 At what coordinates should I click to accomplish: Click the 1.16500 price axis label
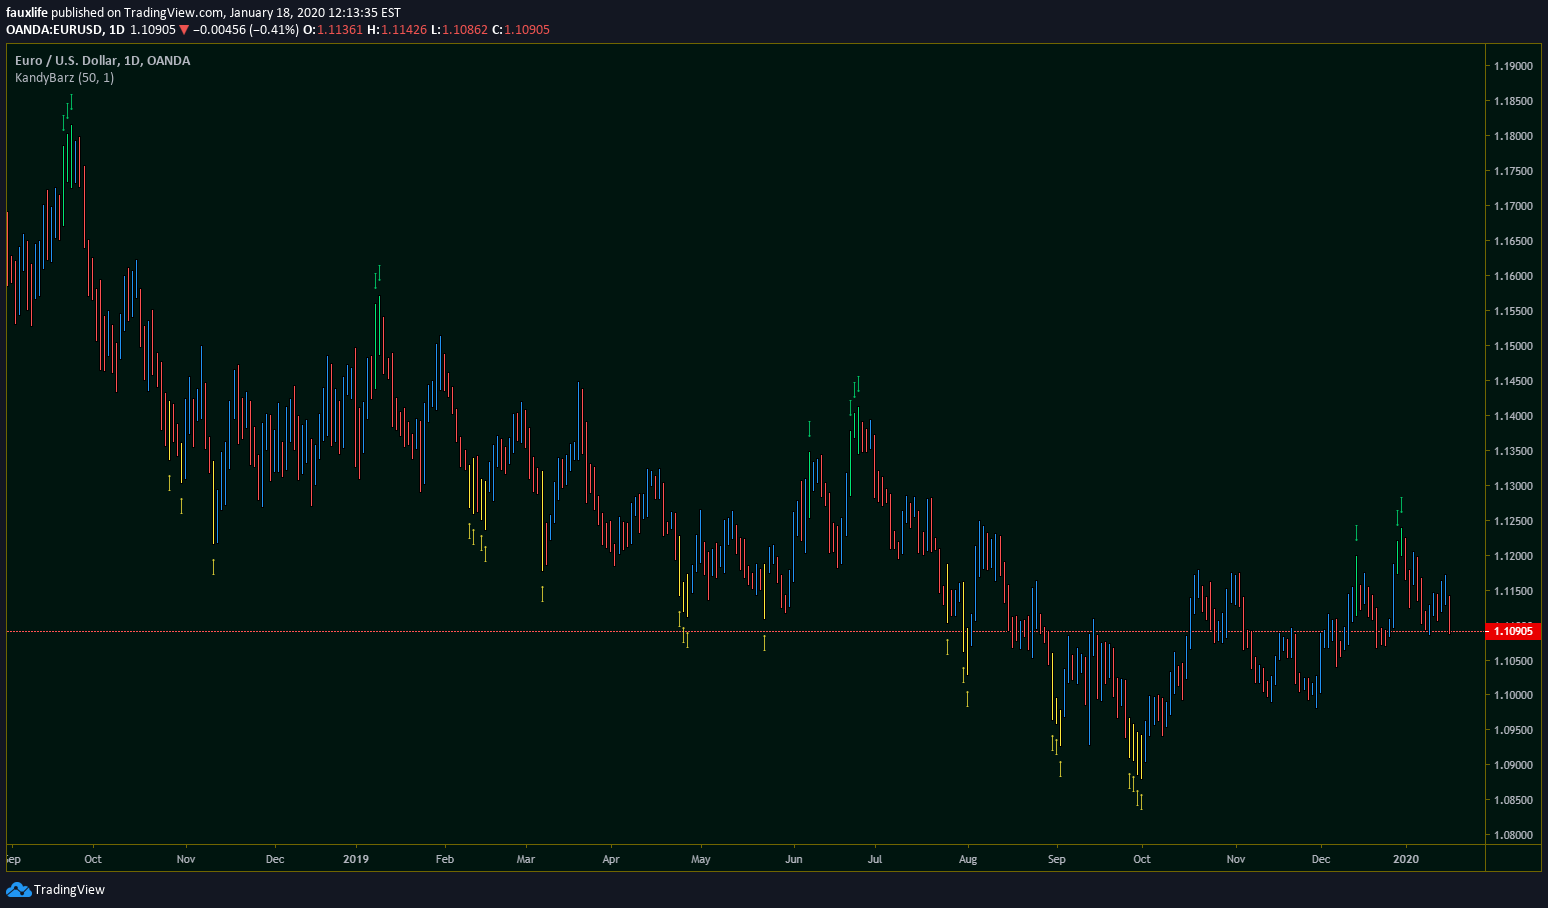[1513, 241]
